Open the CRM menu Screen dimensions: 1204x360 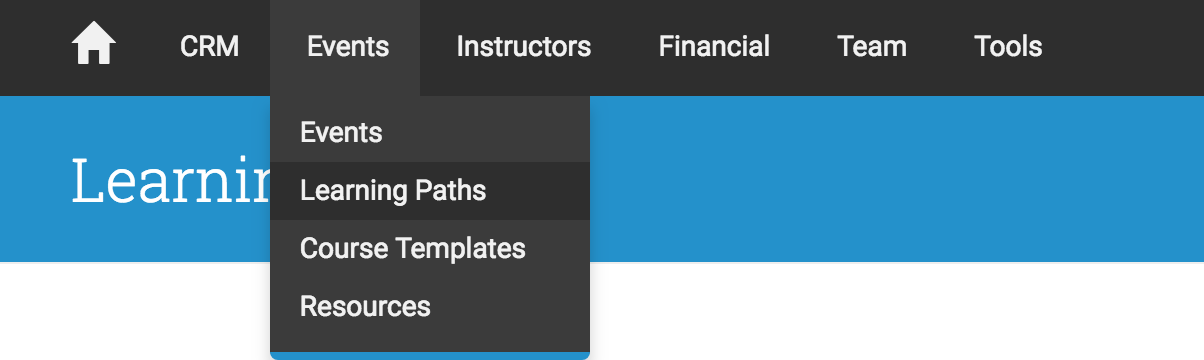point(209,47)
